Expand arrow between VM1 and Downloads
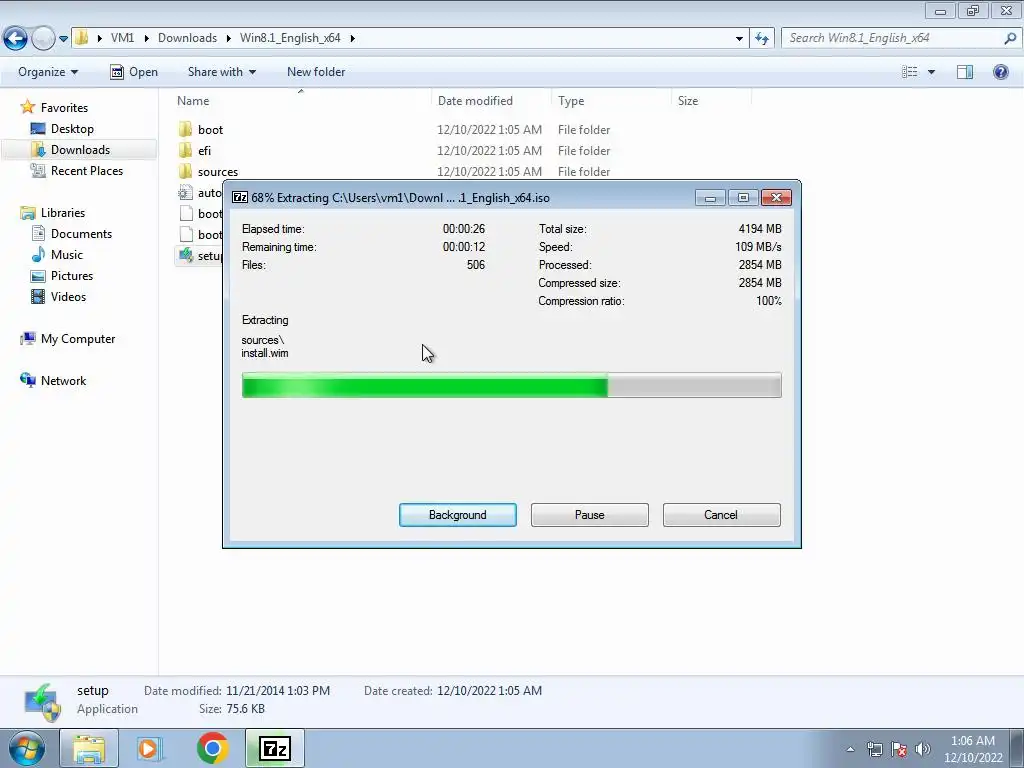This screenshot has height=768, width=1024. [146, 39]
